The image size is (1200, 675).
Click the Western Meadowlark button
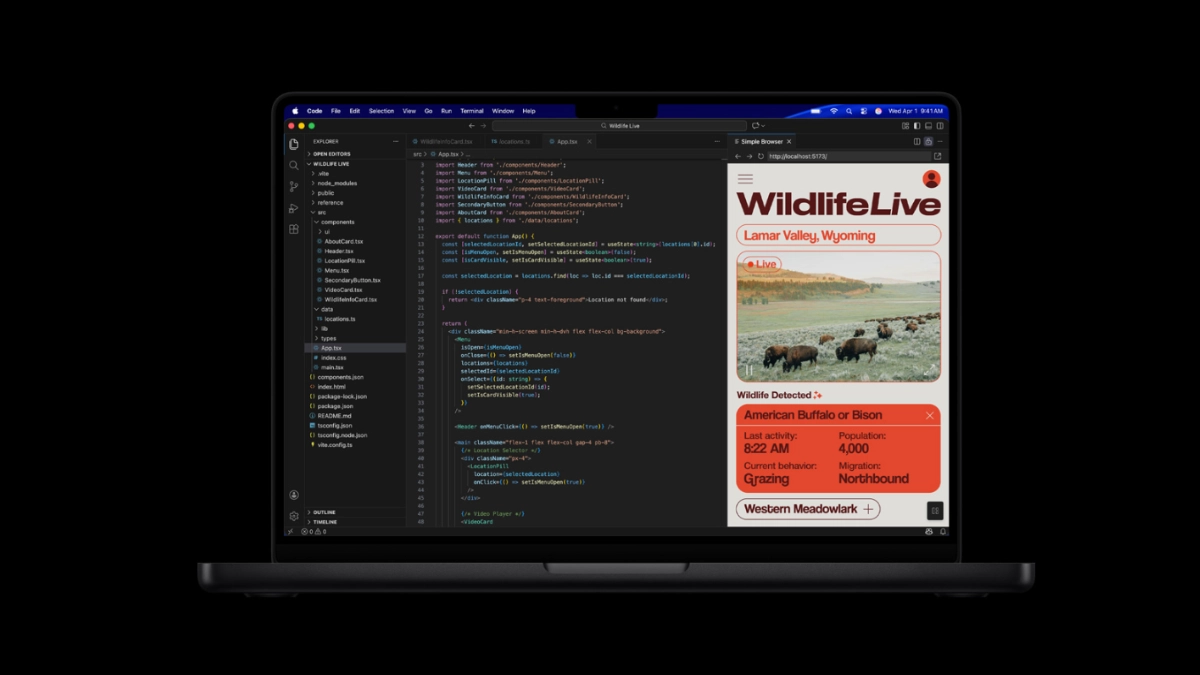click(808, 509)
